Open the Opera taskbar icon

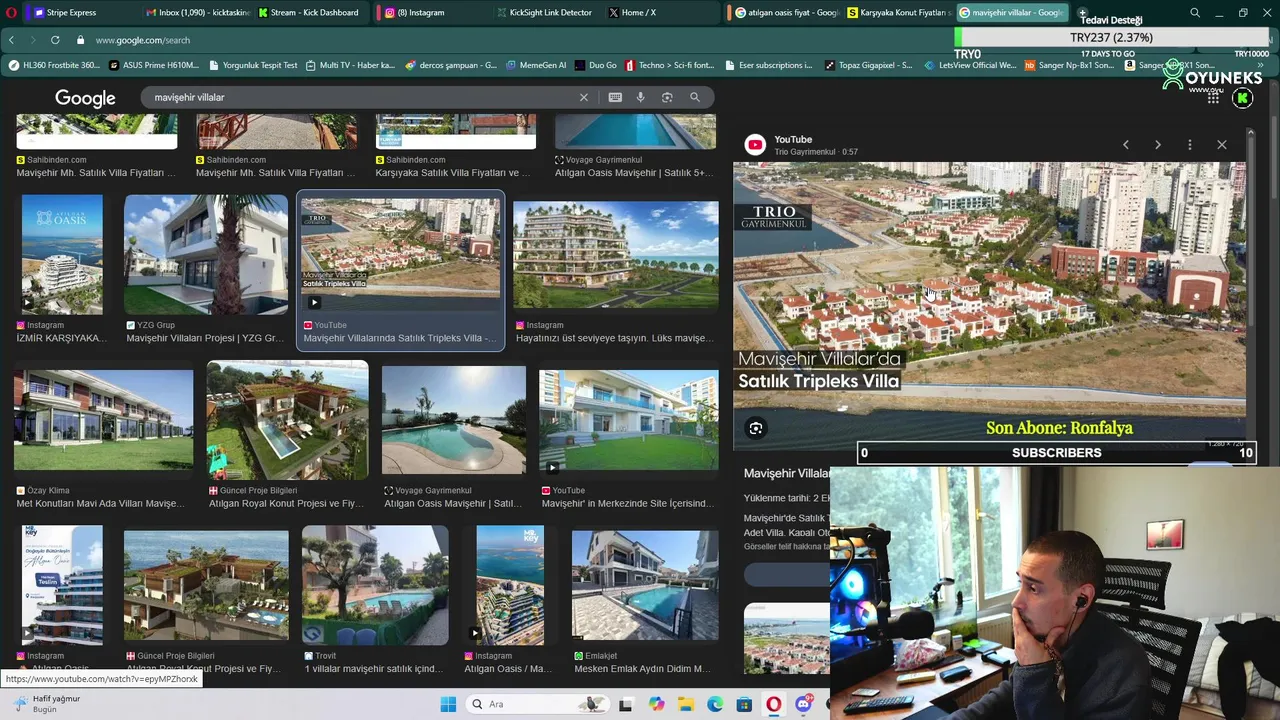pyautogui.click(x=774, y=704)
